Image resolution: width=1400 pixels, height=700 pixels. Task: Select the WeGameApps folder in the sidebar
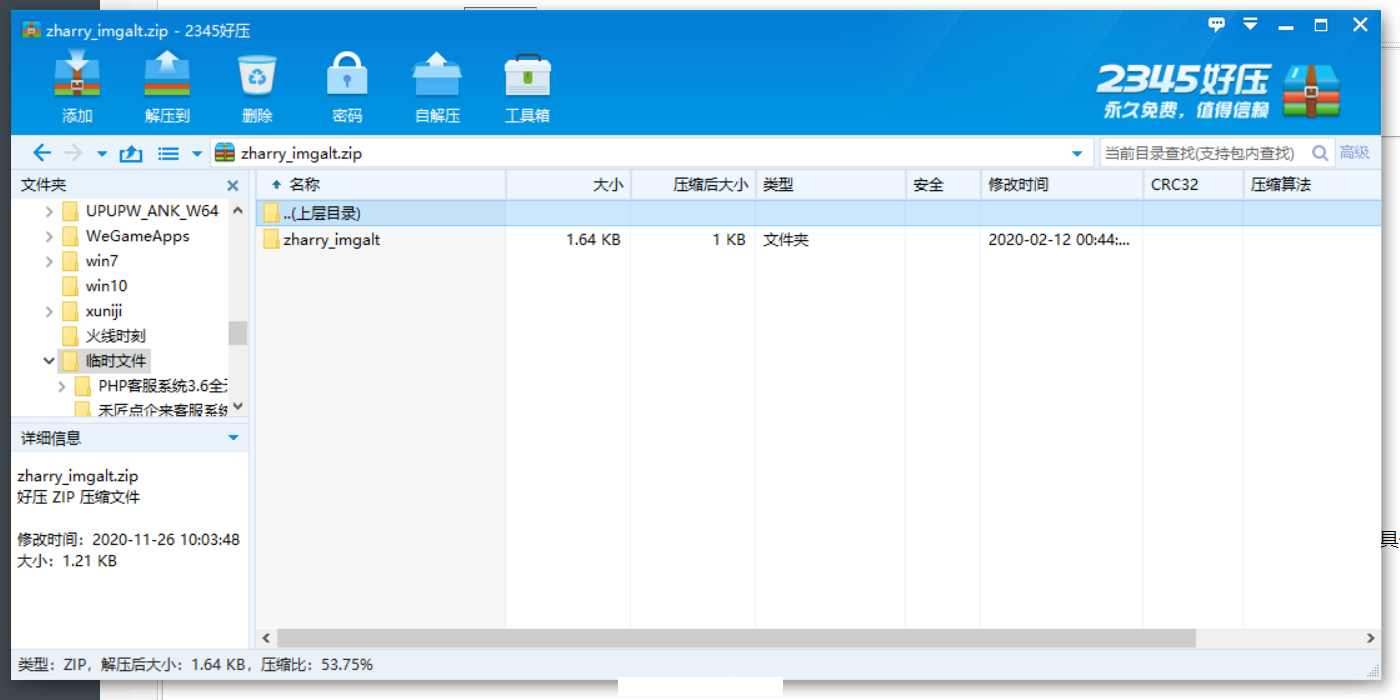tap(116, 236)
